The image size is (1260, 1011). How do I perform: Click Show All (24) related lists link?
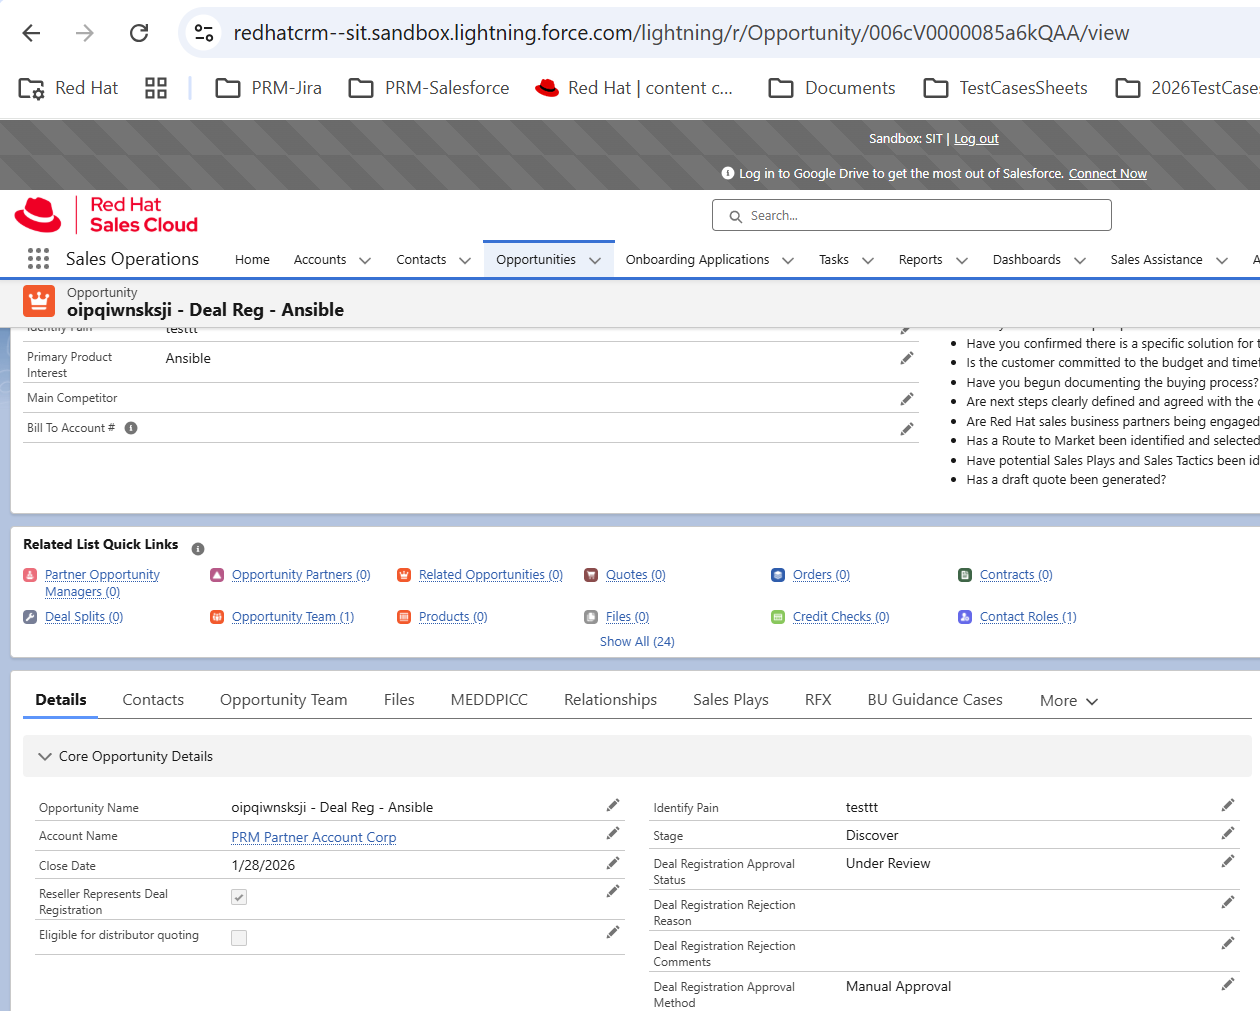(x=637, y=642)
